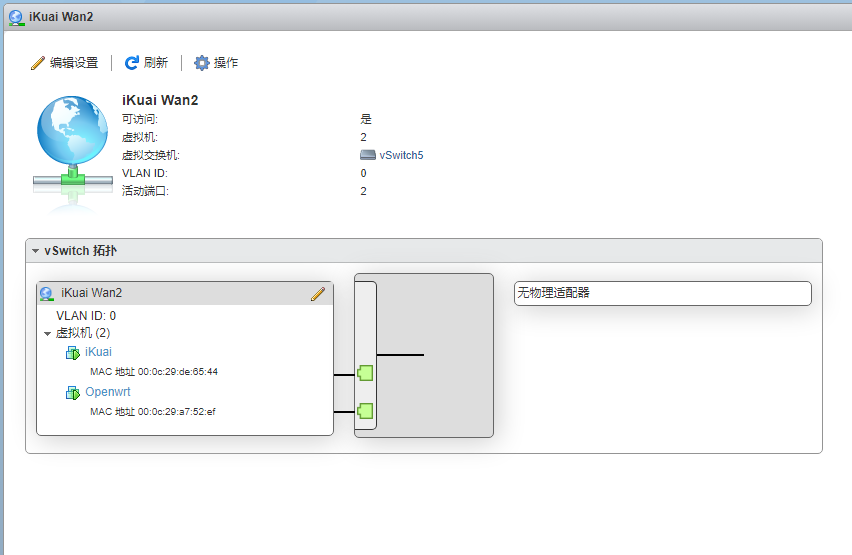
Task: Open the iKuai virtual machine link
Action: 98,352
